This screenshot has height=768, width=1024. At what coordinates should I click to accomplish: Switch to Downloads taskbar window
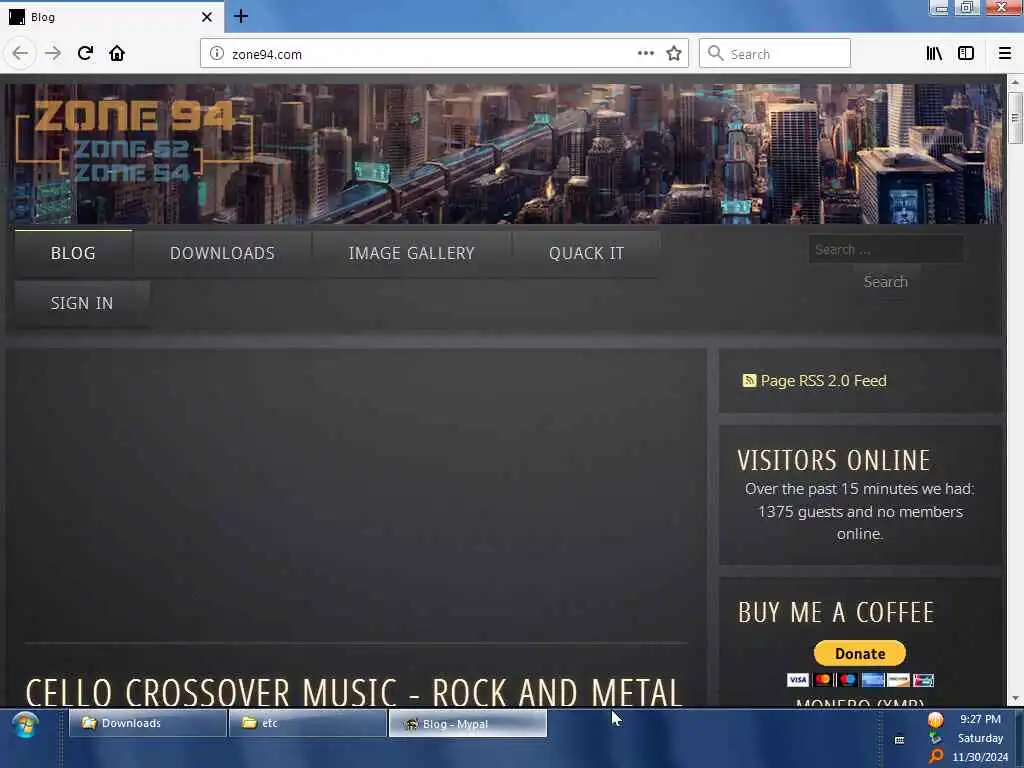(148, 724)
